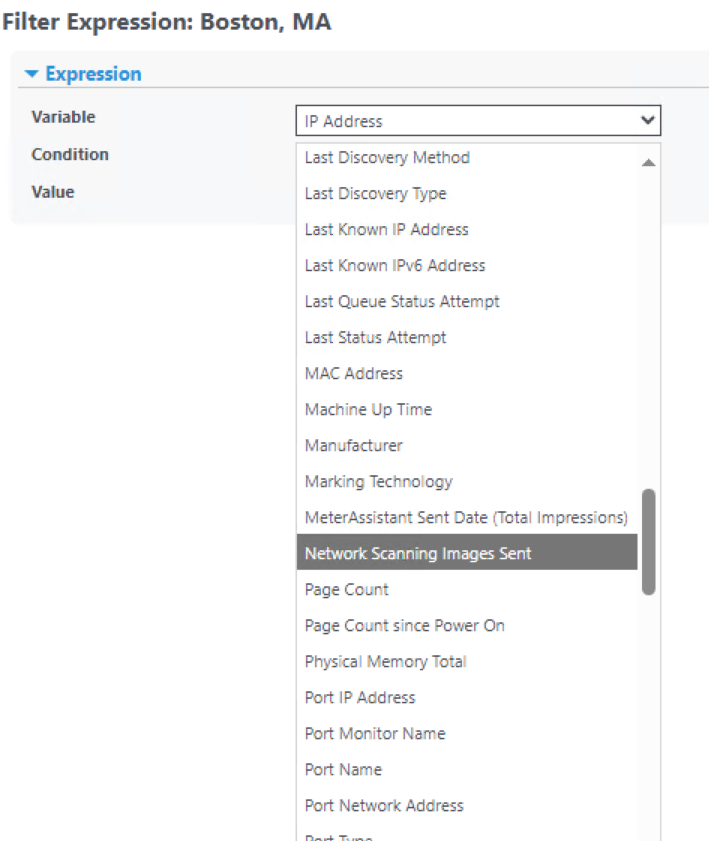Choose highlighted Network Scanning Images Sent
This screenshot has height=841, width=709.
coord(418,554)
